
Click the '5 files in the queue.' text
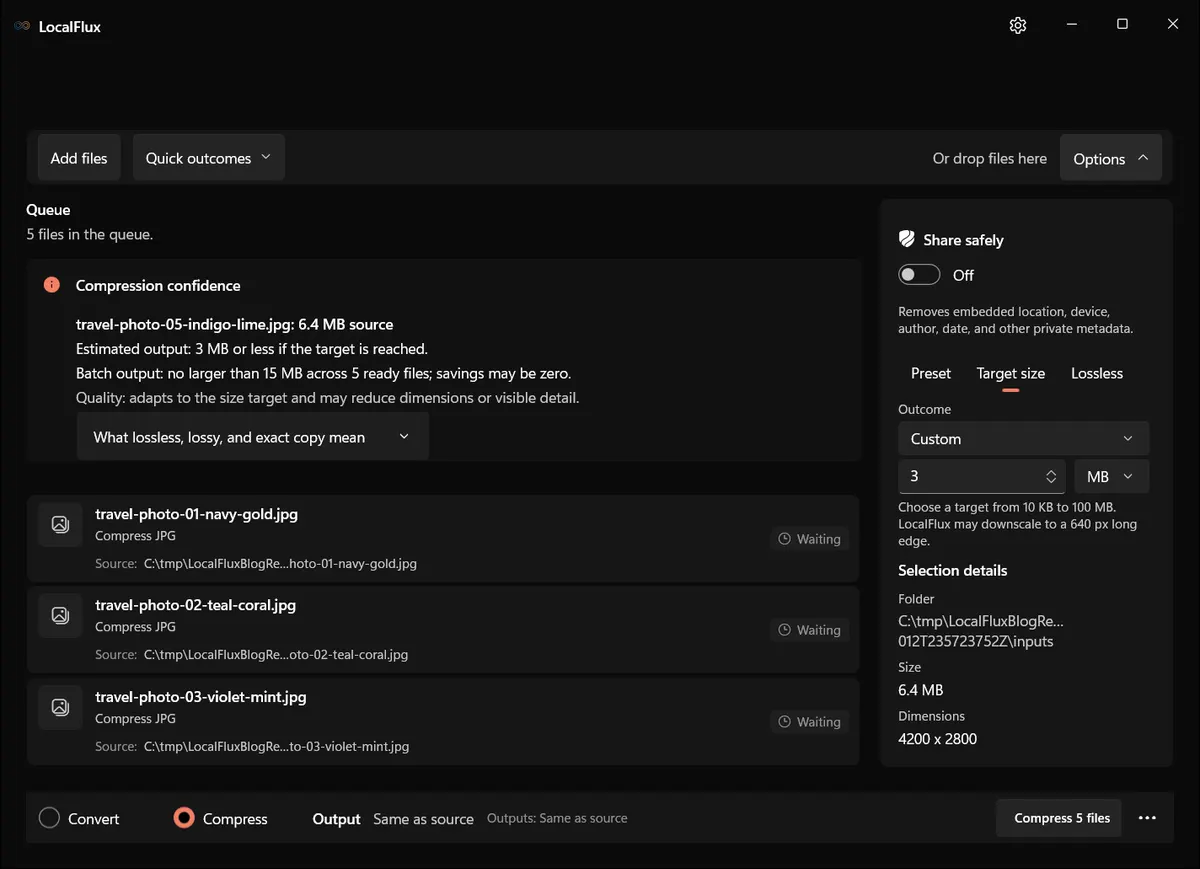point(89,234)
